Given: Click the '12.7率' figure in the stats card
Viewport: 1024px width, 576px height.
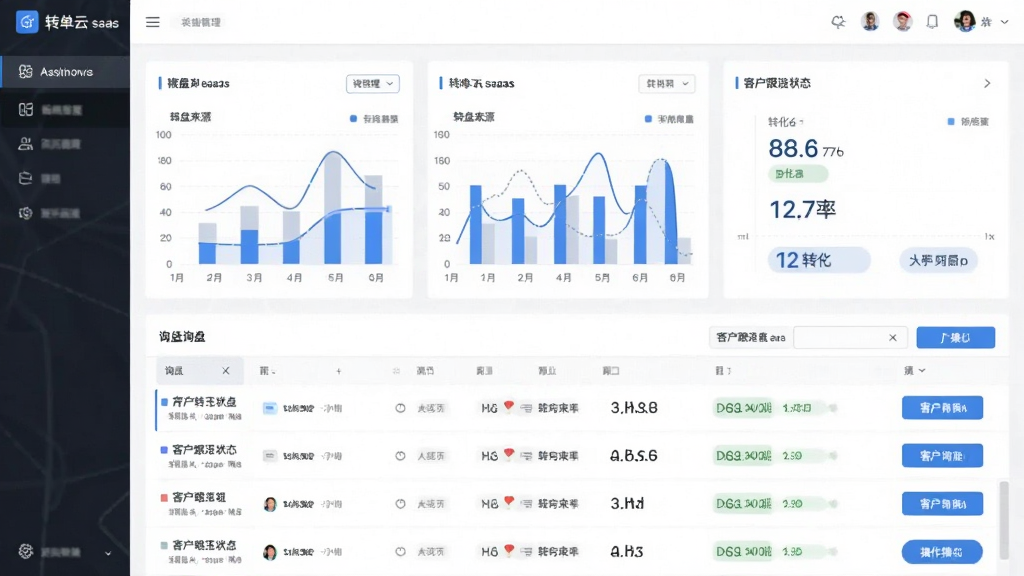Looking at the screenshot, I should (x=803, y=210).
